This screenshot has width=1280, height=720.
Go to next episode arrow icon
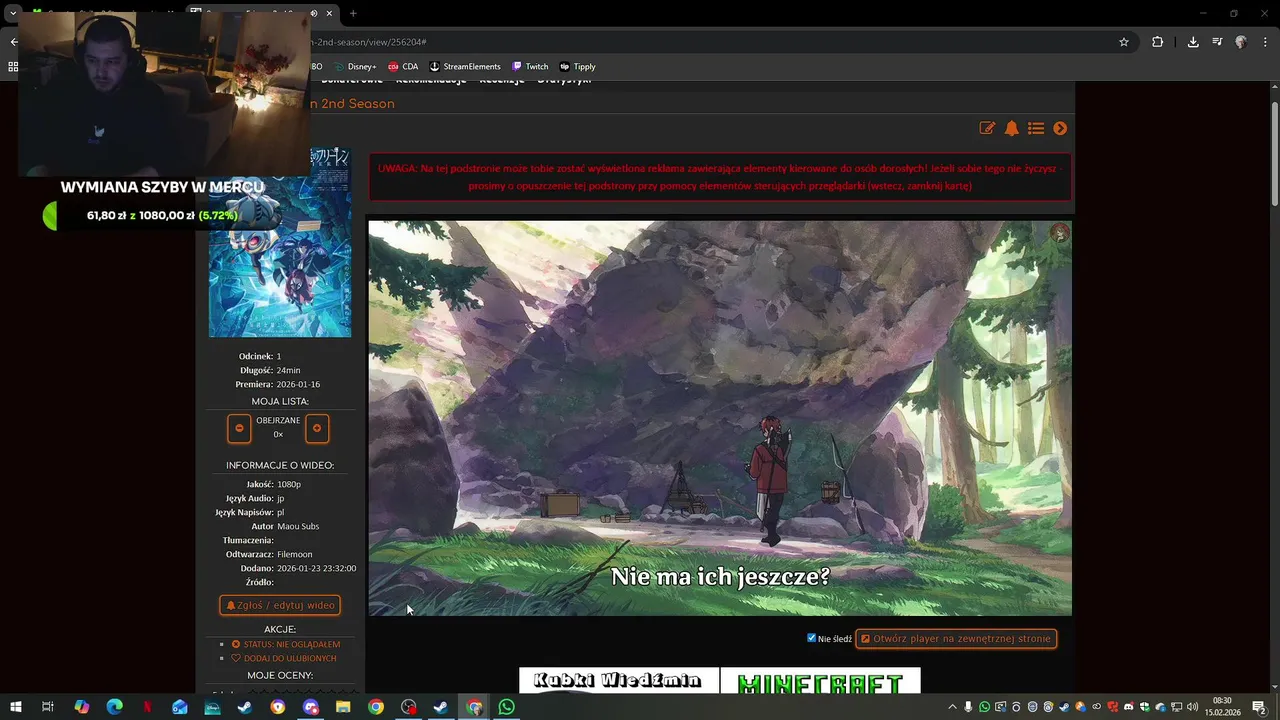coord(1060,128)
